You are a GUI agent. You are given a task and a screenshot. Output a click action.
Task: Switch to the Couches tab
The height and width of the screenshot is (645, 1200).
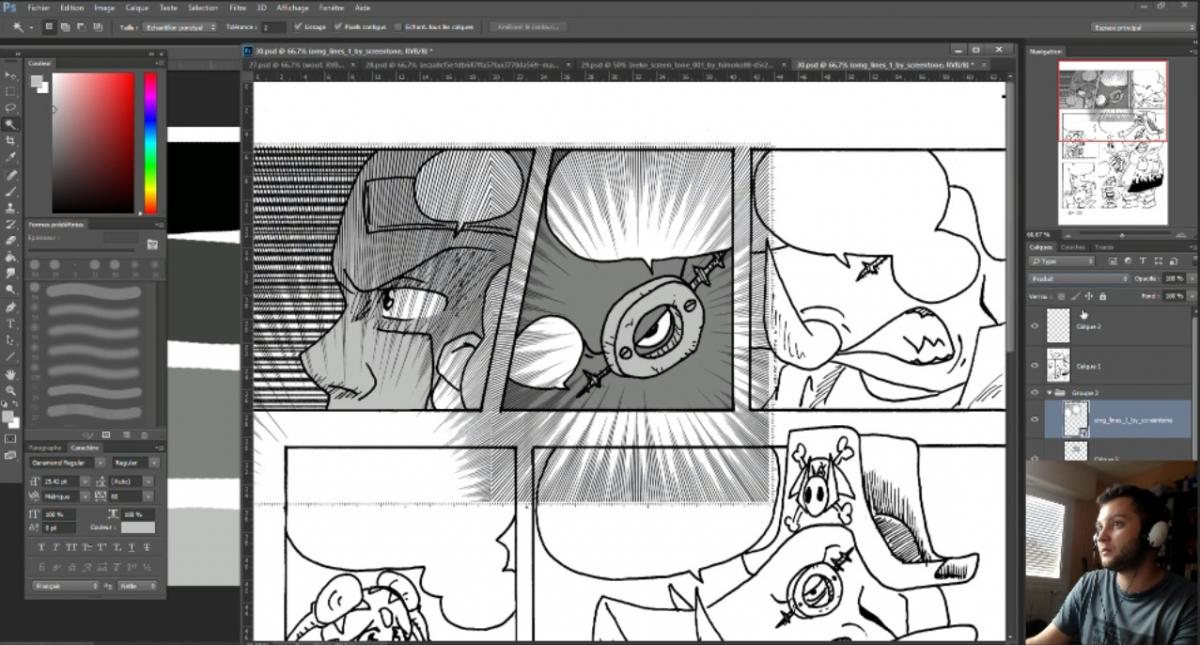pos(1073,246)
